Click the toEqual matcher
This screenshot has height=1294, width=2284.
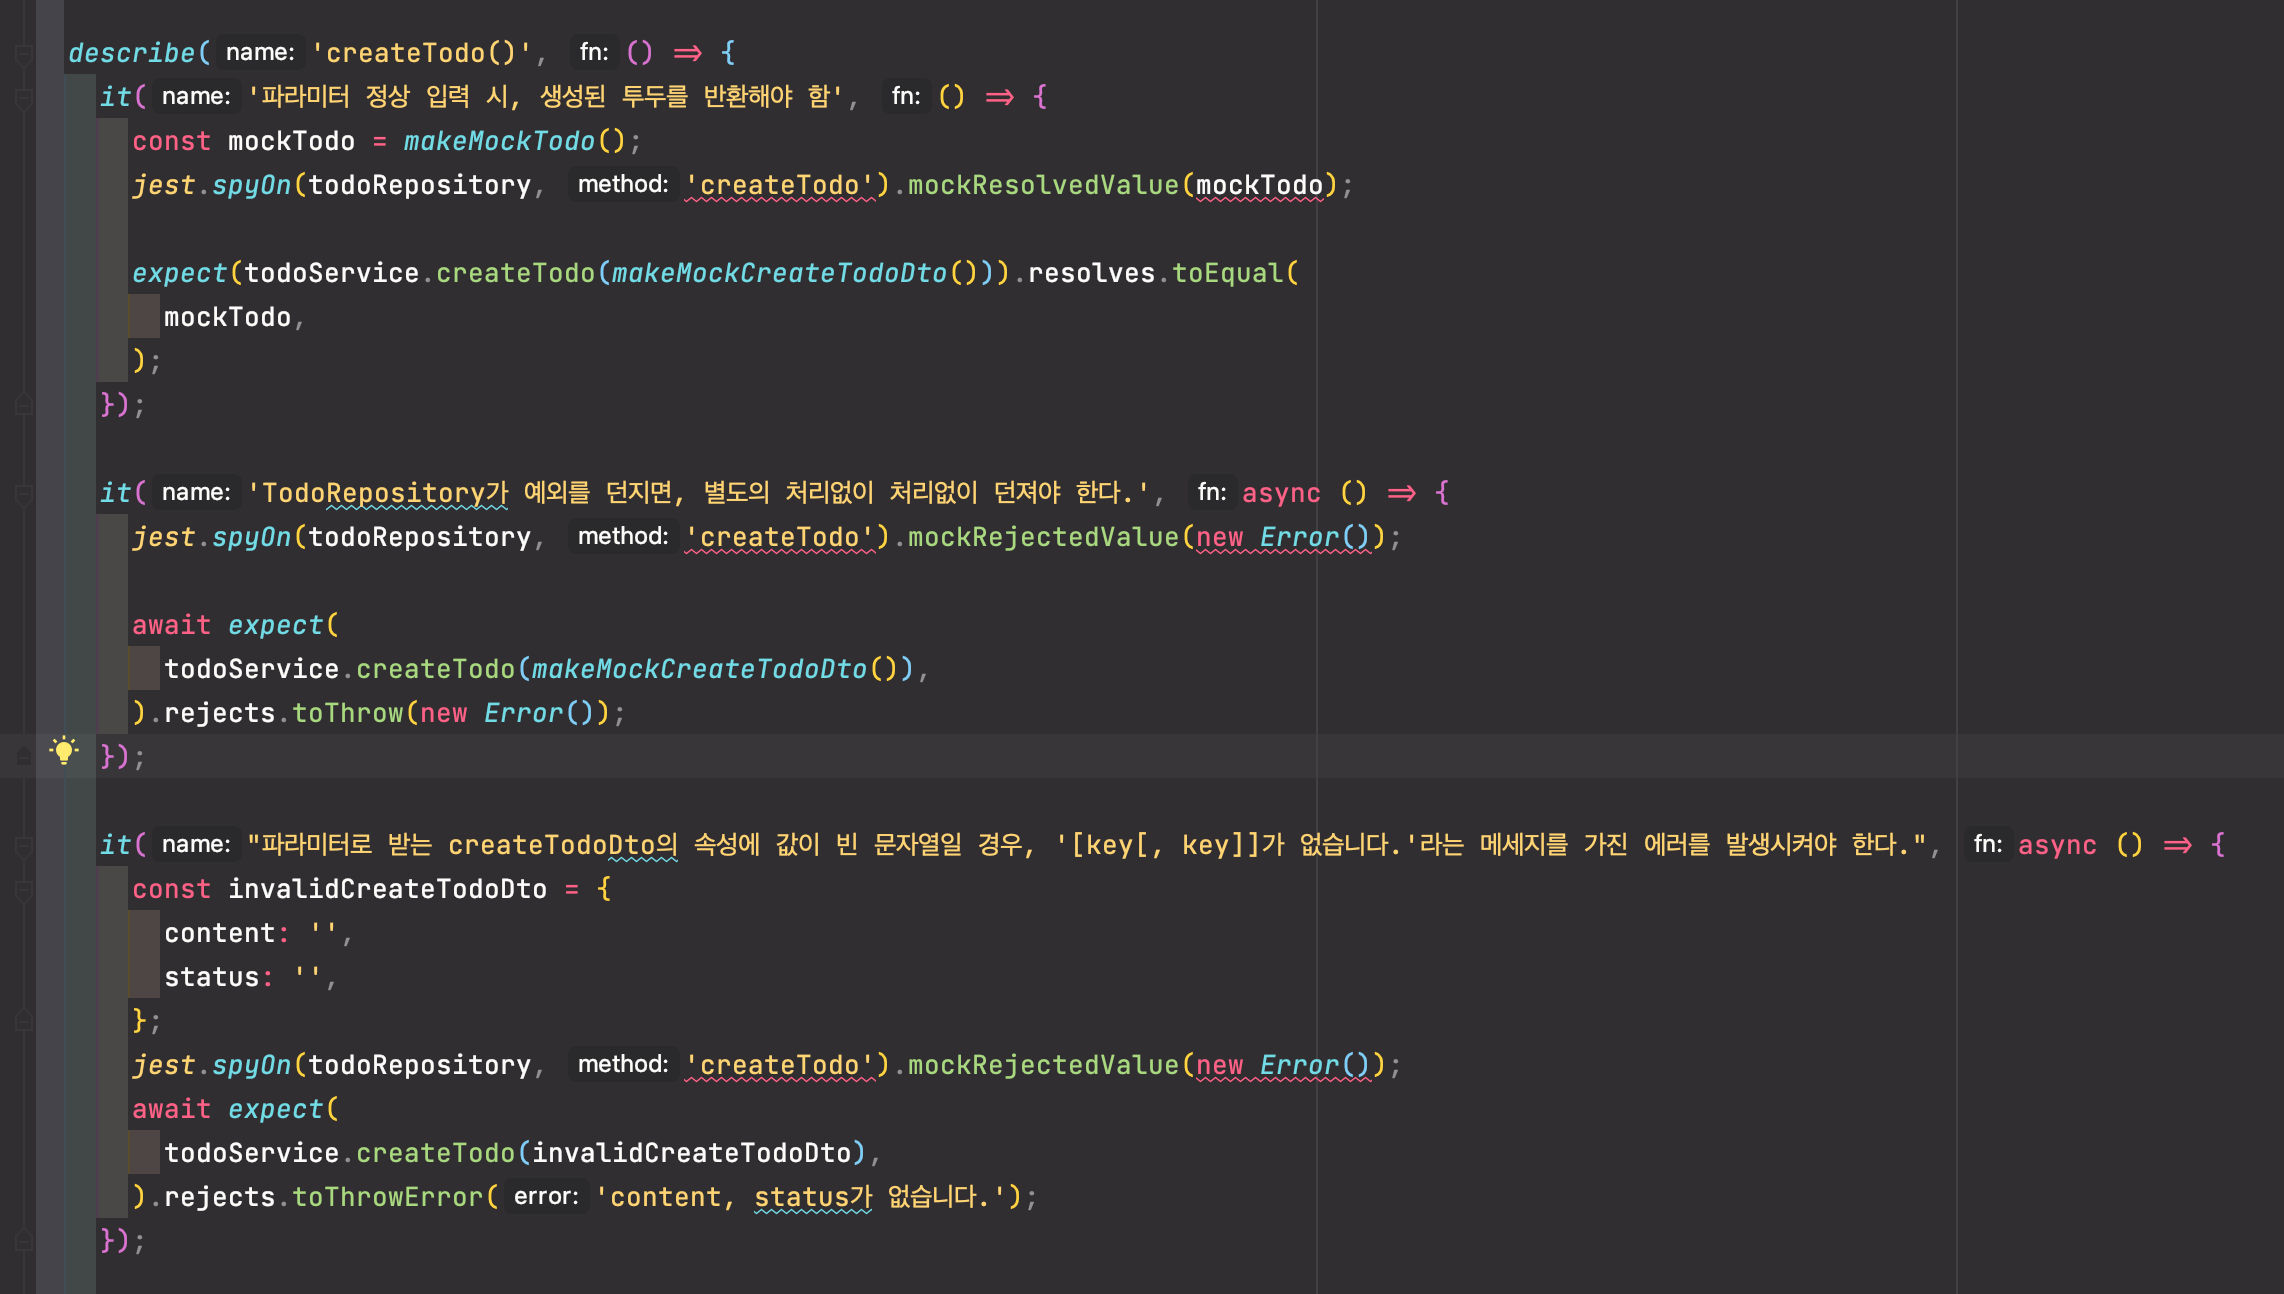pyautogui.click(x=1227, y=273)
